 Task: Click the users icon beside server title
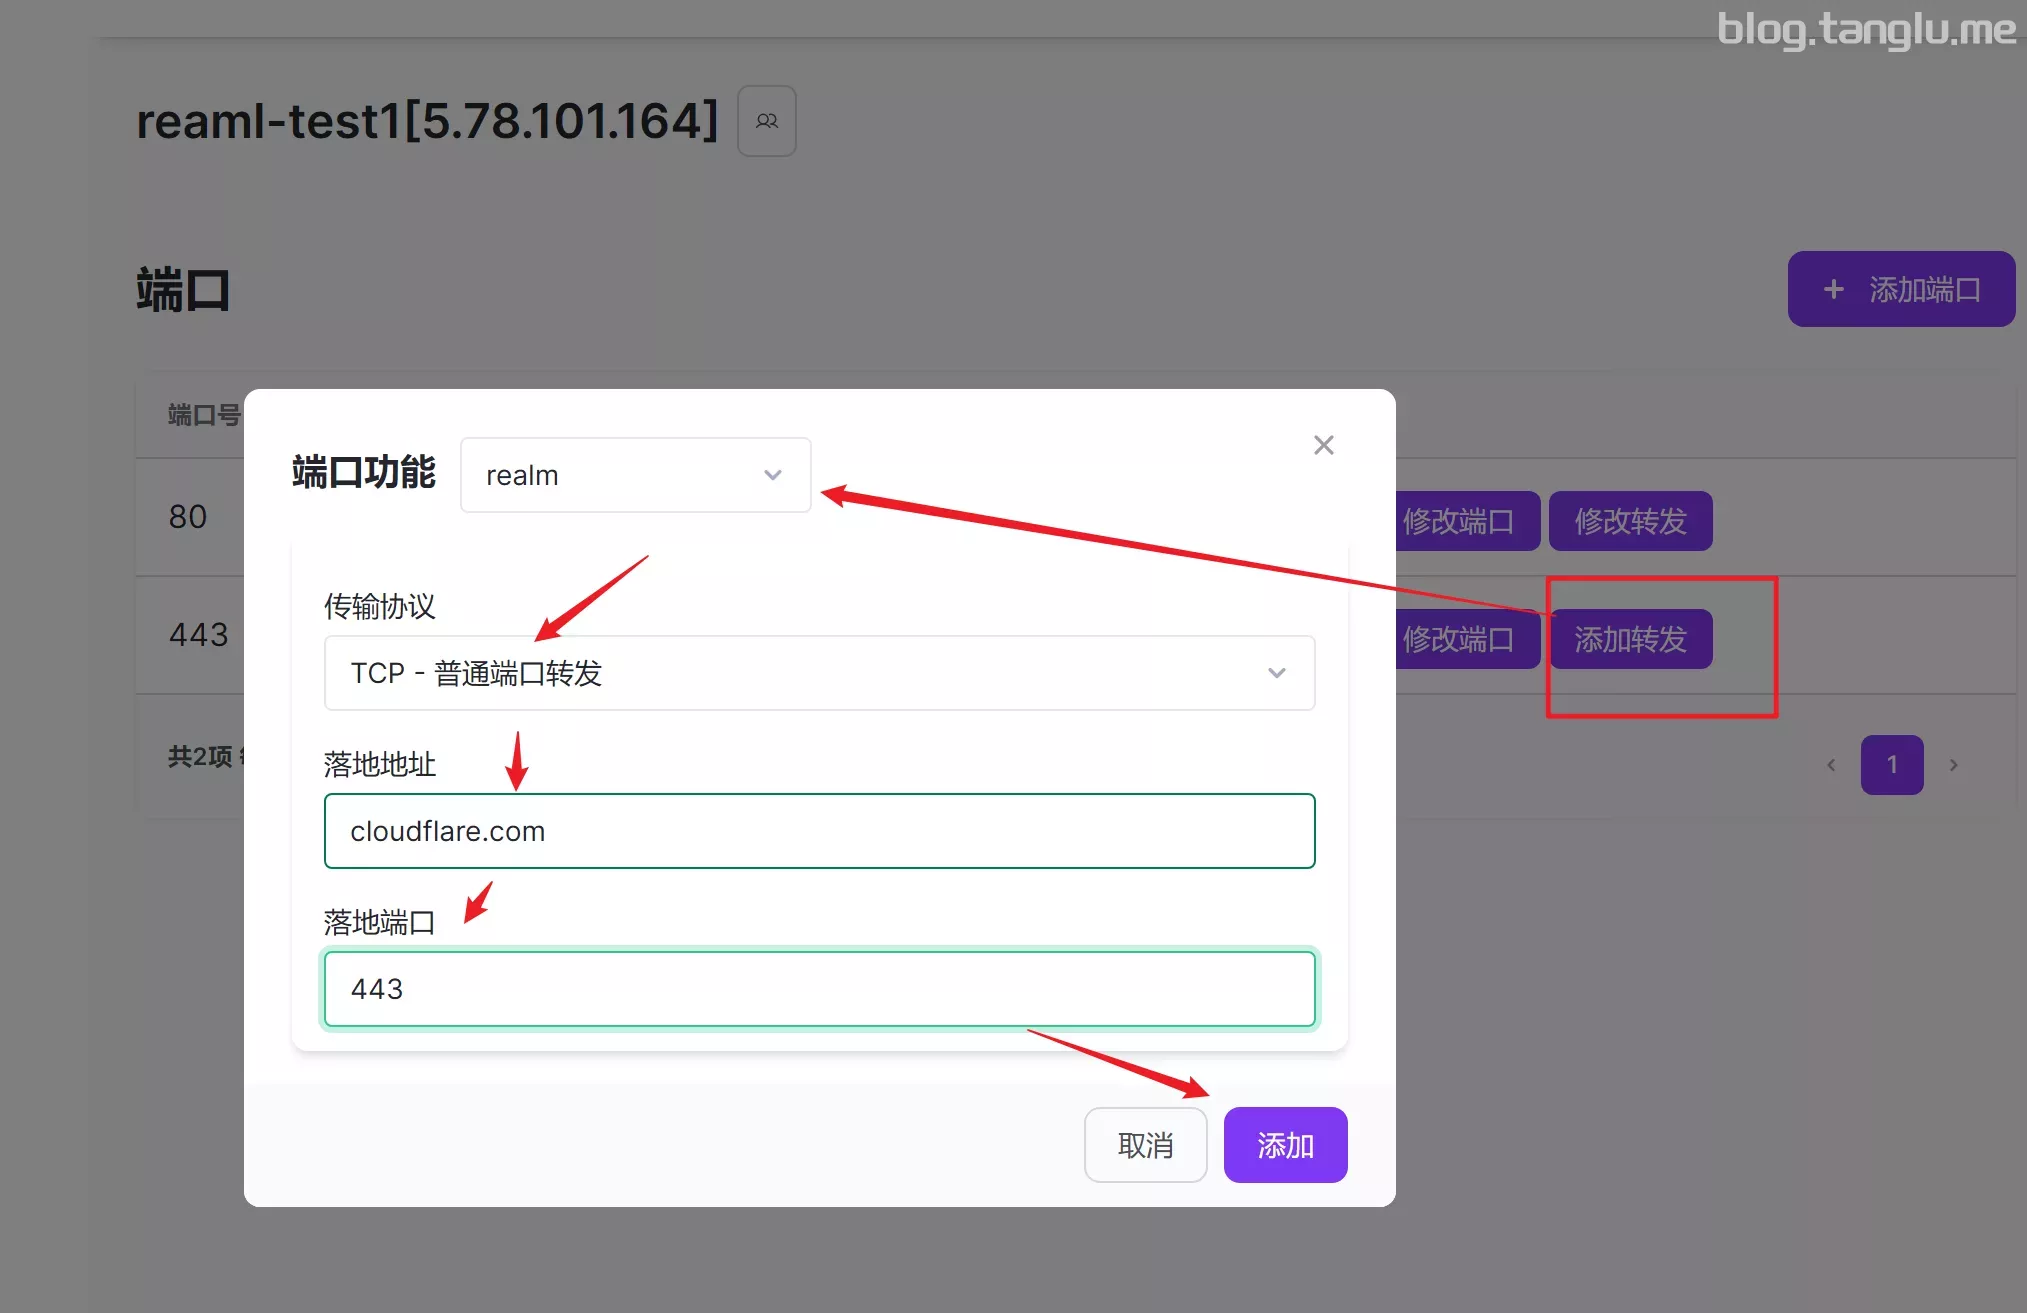point(766,121)
